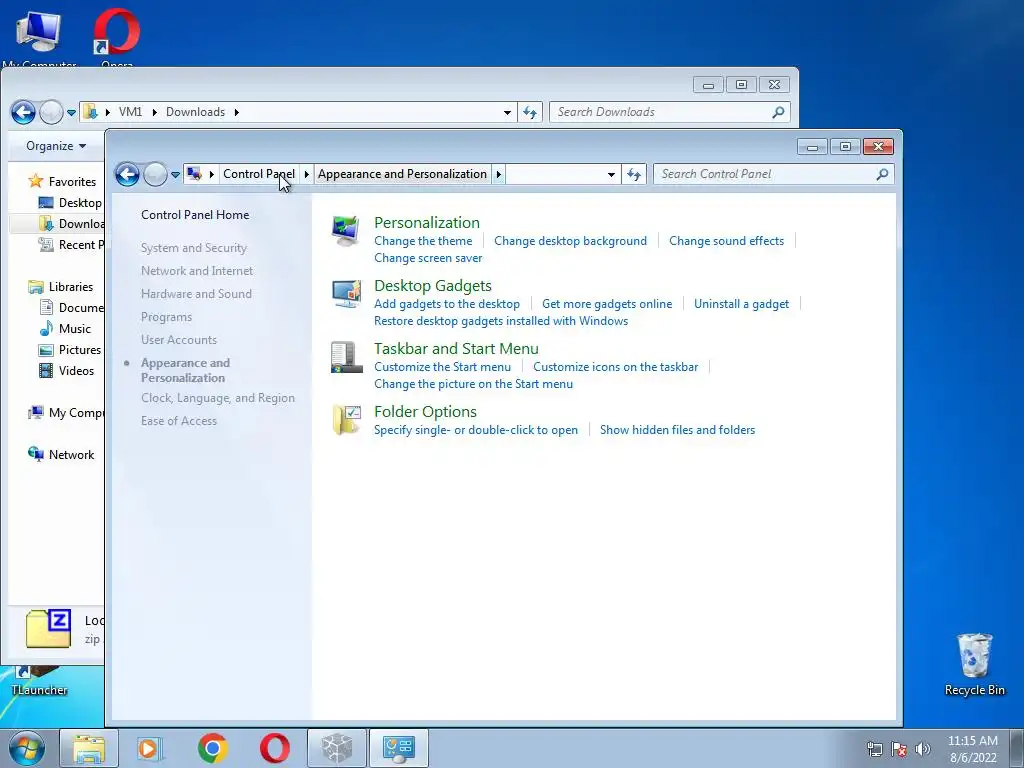Open Opera from the taskbar
The image size is (1024, 768).
click(x=275, y=748)
